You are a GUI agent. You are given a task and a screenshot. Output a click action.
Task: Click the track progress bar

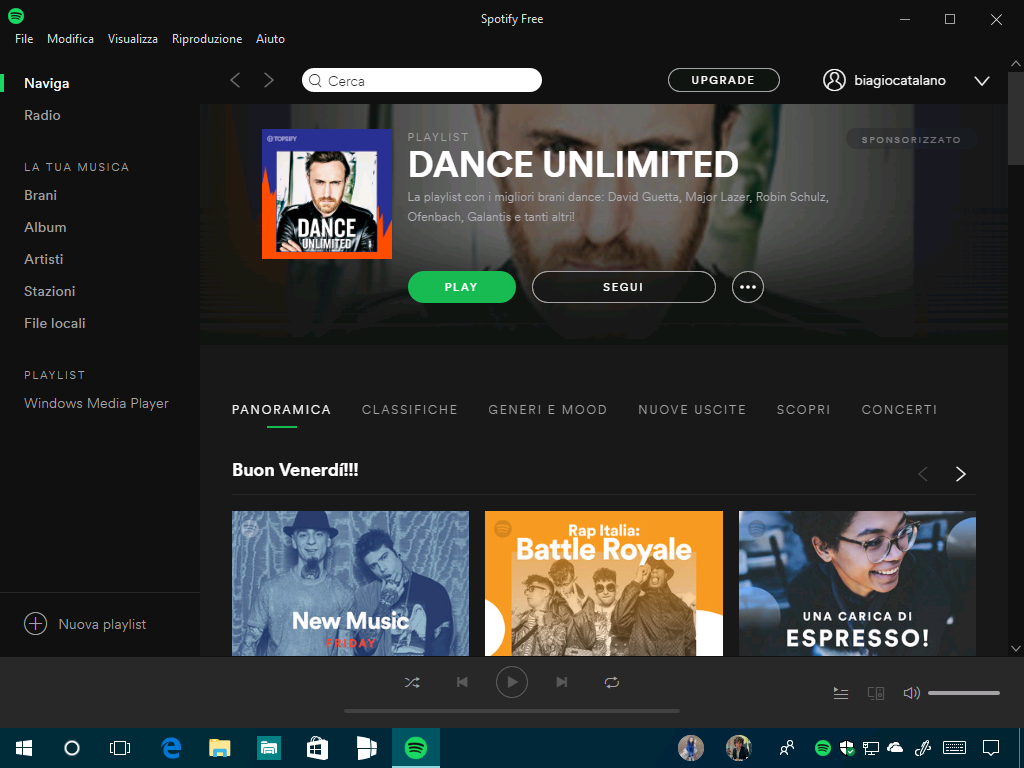(512, 711)
